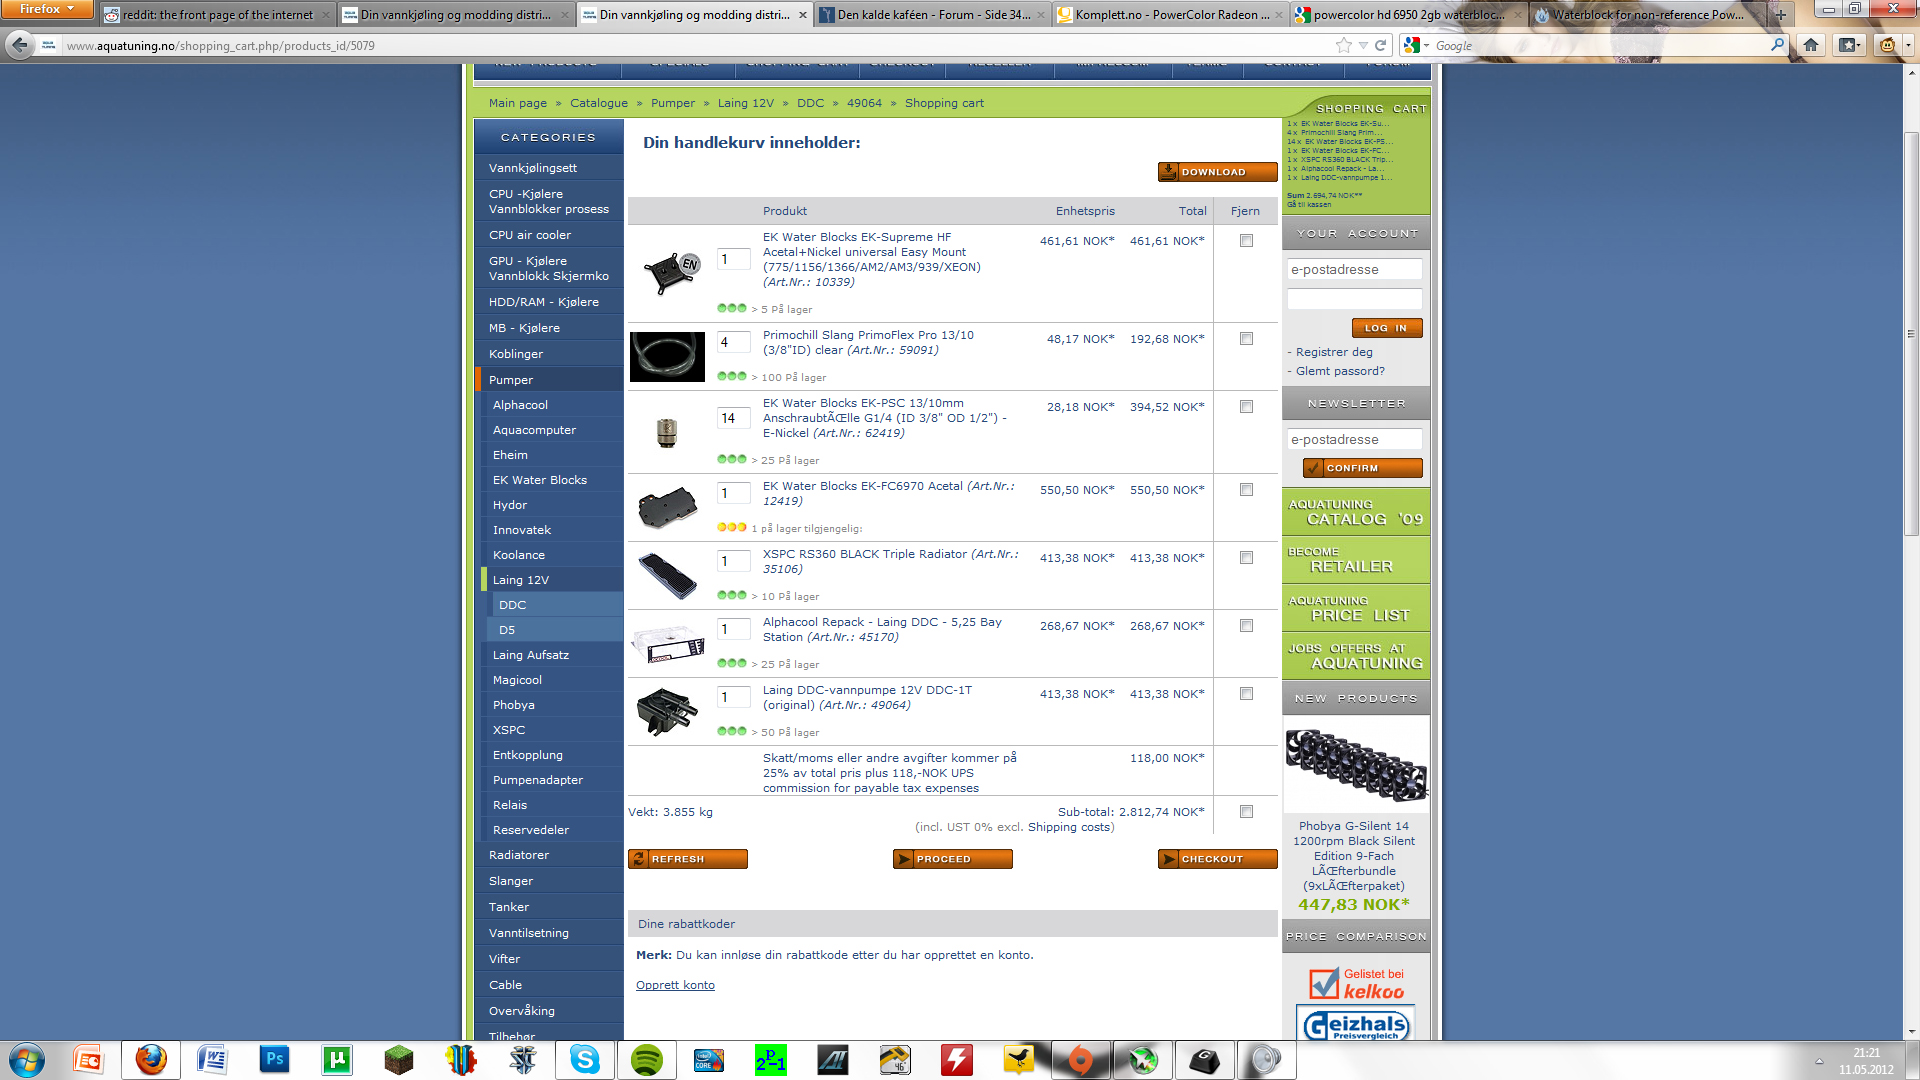Open Skype from the taskbar
This screenshot has width=1920, height=1080.
tap(585, 1060)
